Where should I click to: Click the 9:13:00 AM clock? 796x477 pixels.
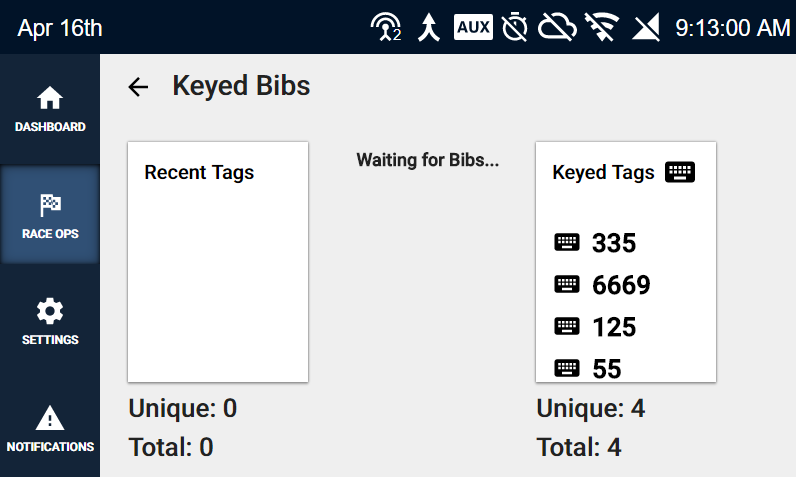point(733,28)
